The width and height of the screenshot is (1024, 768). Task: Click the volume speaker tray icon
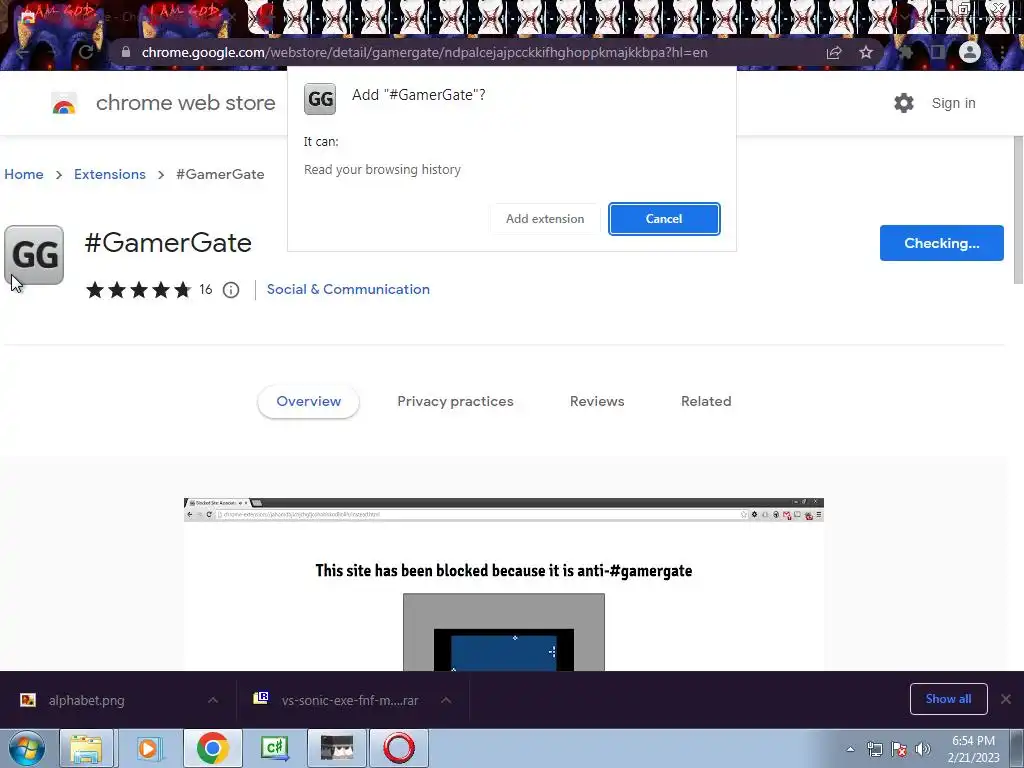coord(923,749)
